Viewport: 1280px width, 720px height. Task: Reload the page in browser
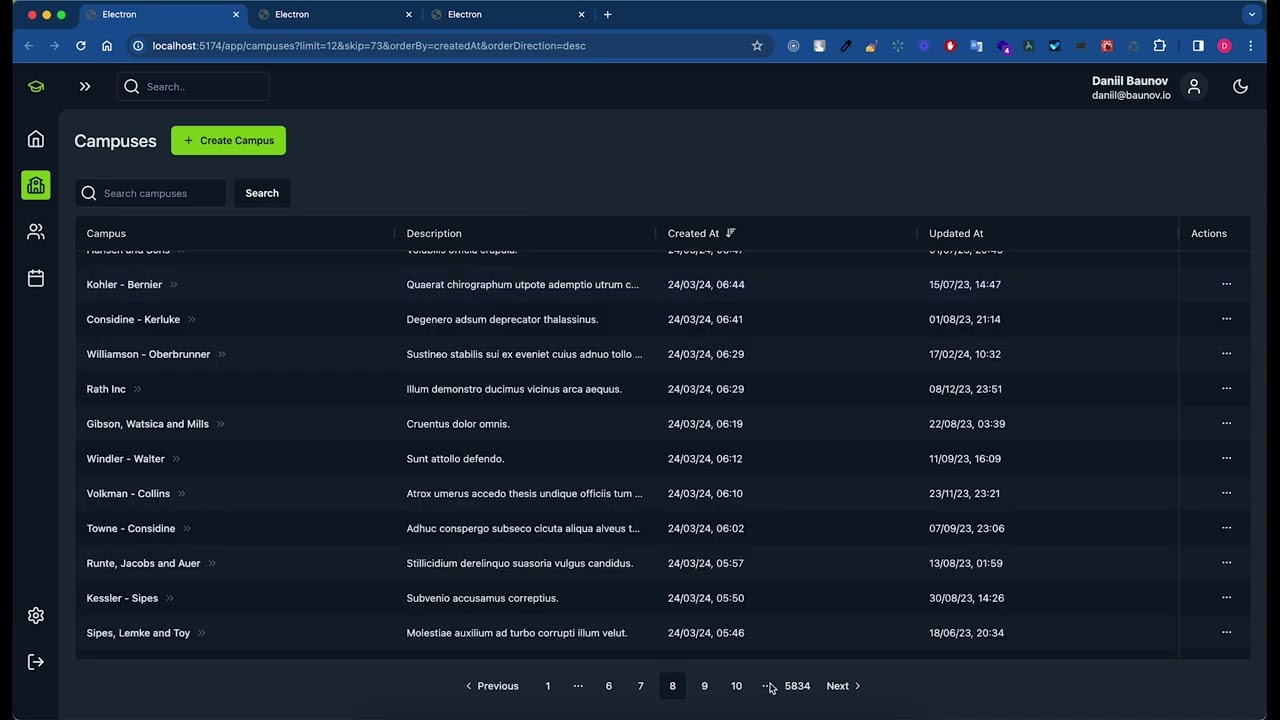coord(81,46)
